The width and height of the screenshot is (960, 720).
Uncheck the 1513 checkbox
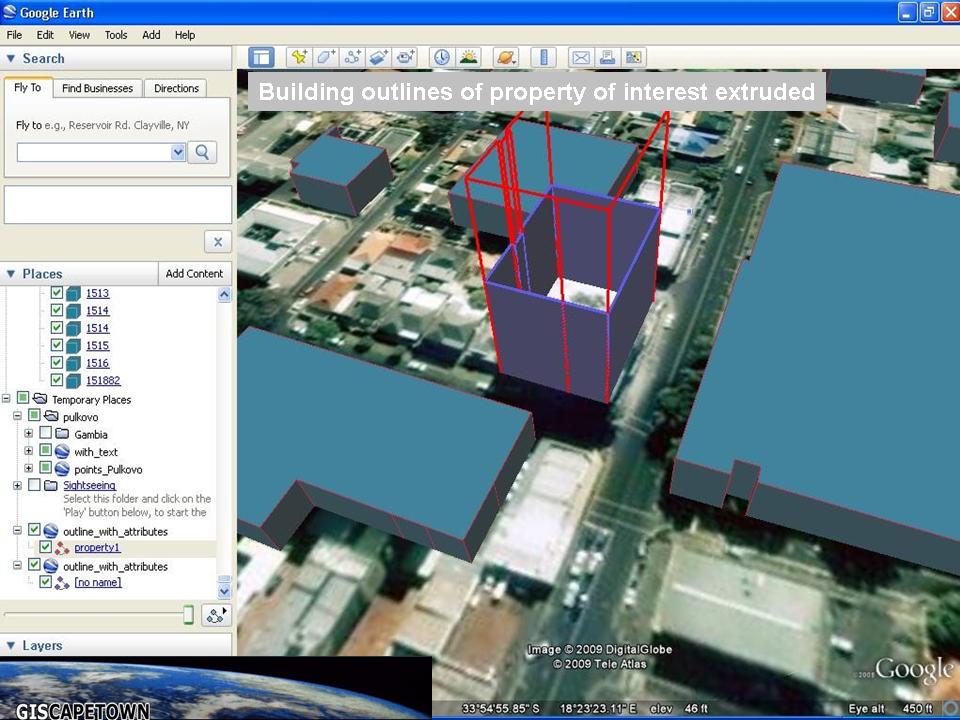pos(57,293)
